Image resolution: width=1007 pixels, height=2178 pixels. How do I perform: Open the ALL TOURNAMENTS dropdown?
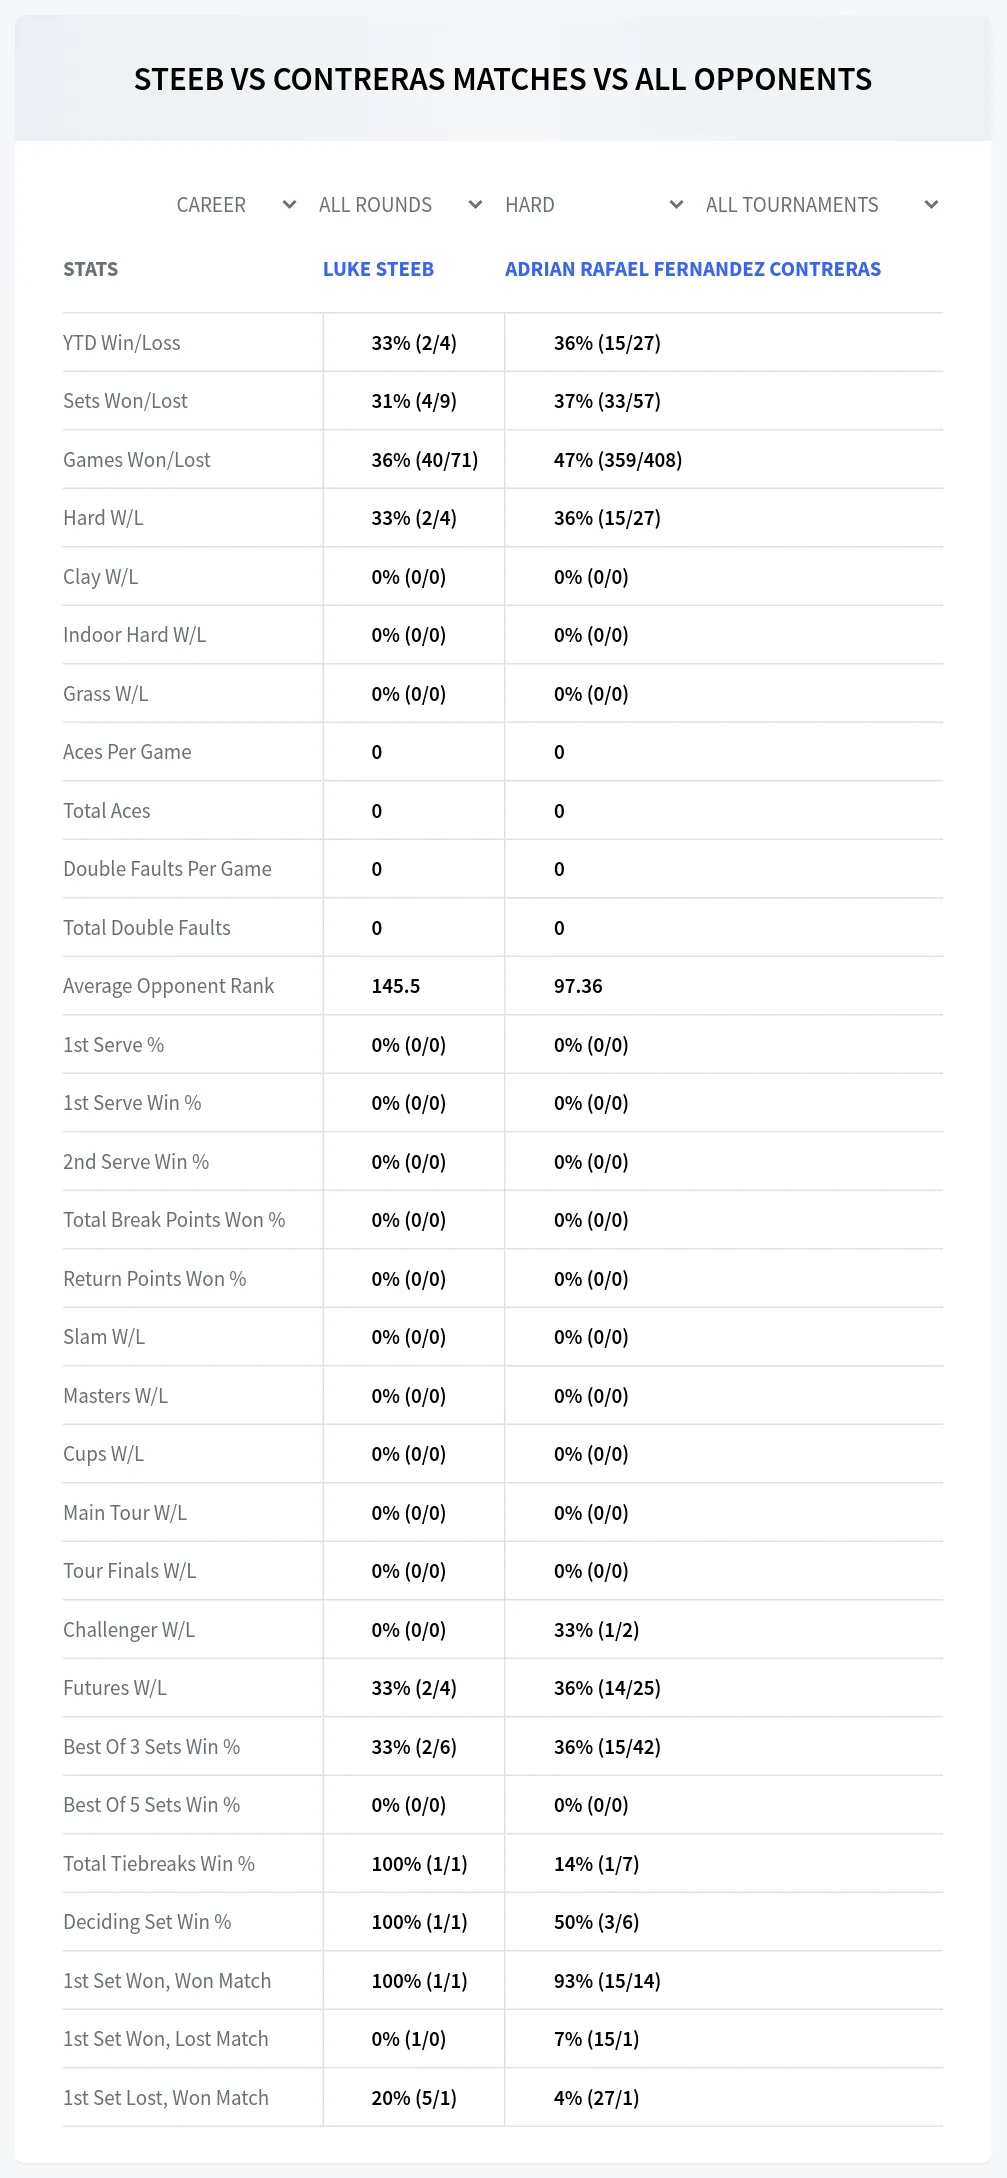point(821,205)
